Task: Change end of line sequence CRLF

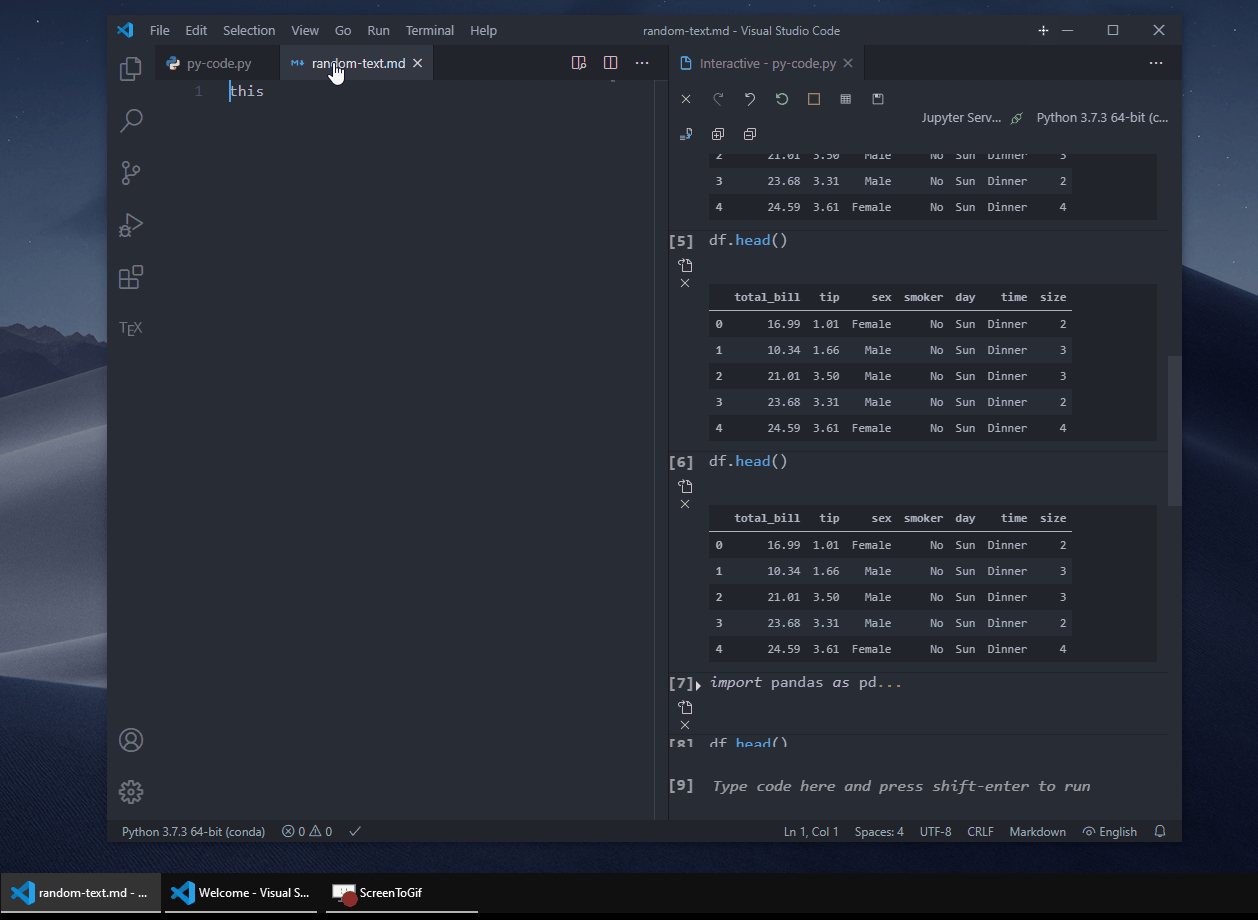Action: pyautogui.click(x=981, y=831)
